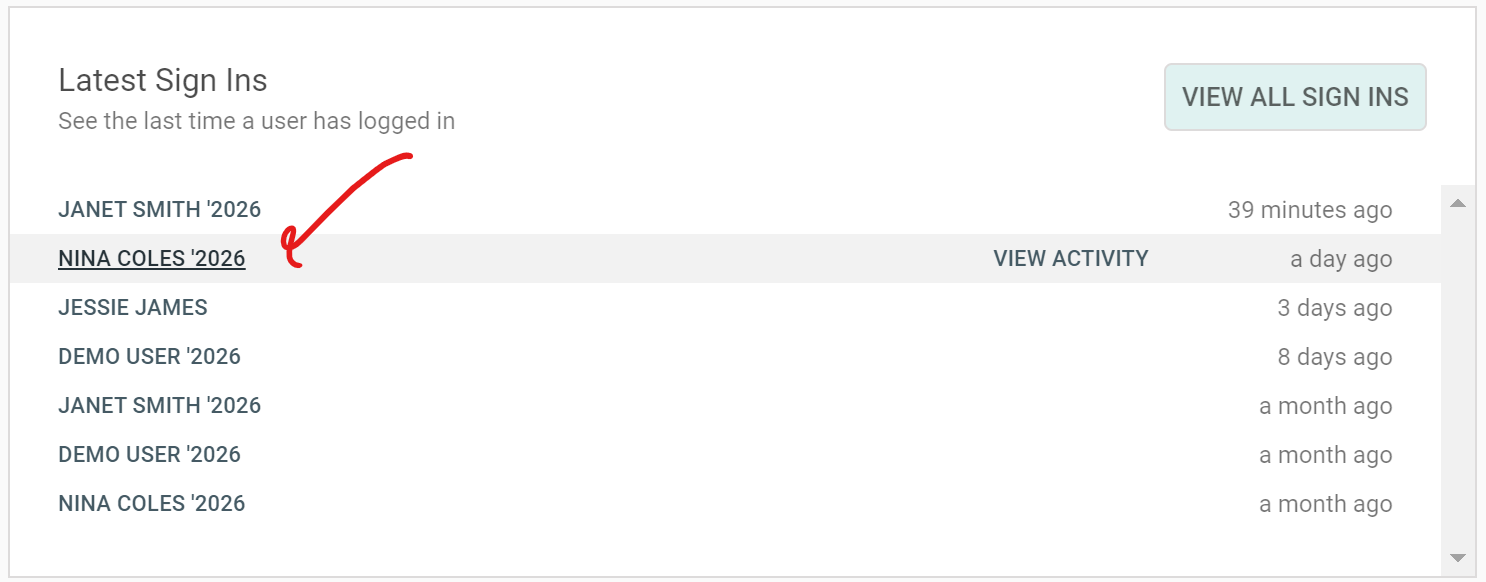Image resolution: width=1486 pixels, height=582 pixels.
Task: Open the underlined Nina Coles '2026 link
Action: tap(152, 259)
